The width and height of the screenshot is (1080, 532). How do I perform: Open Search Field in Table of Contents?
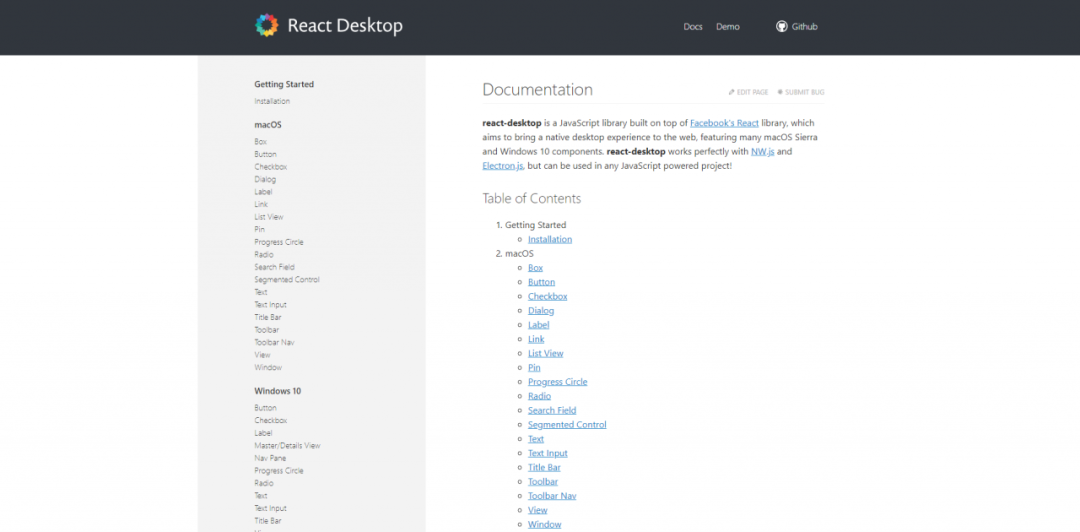pos(552,410)
